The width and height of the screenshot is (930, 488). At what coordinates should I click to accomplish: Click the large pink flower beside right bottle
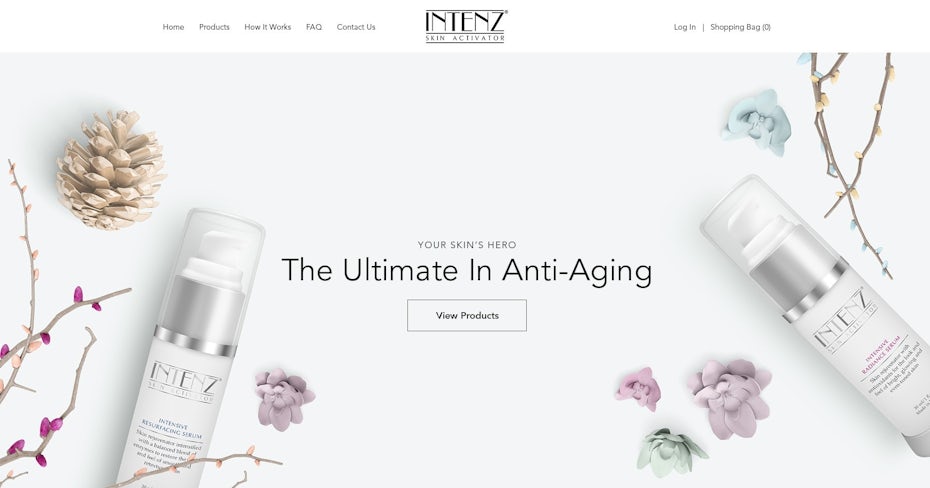[730, 397]
